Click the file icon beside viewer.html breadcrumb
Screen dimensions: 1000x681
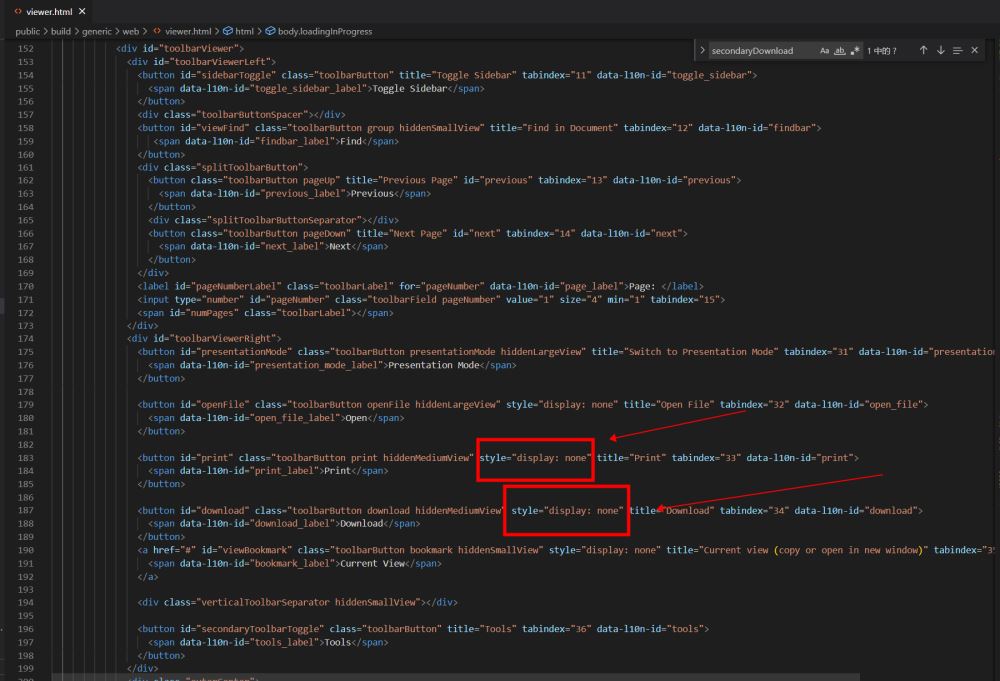(157, 31)
